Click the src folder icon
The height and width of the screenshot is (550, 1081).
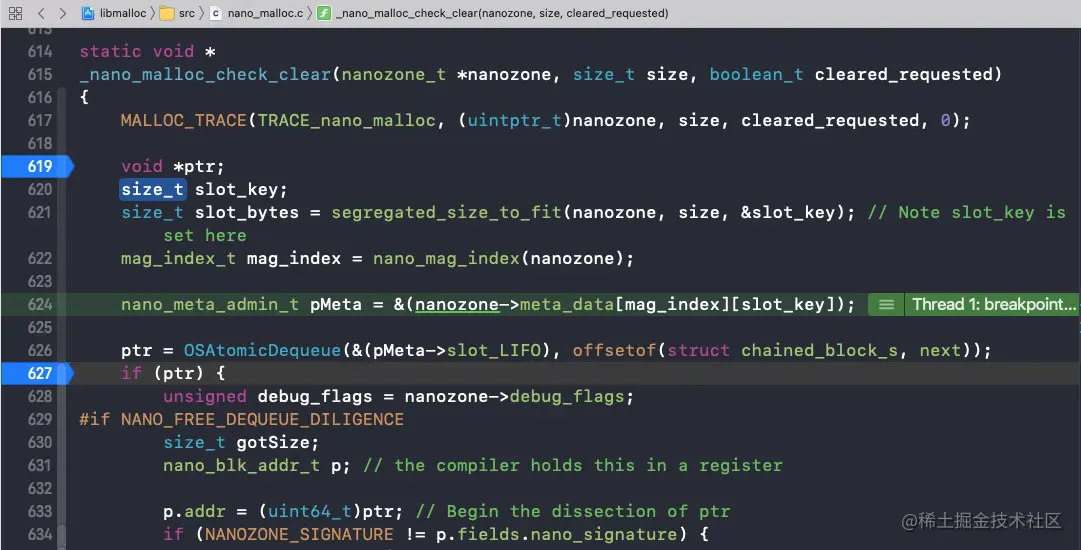pos(167,13)
